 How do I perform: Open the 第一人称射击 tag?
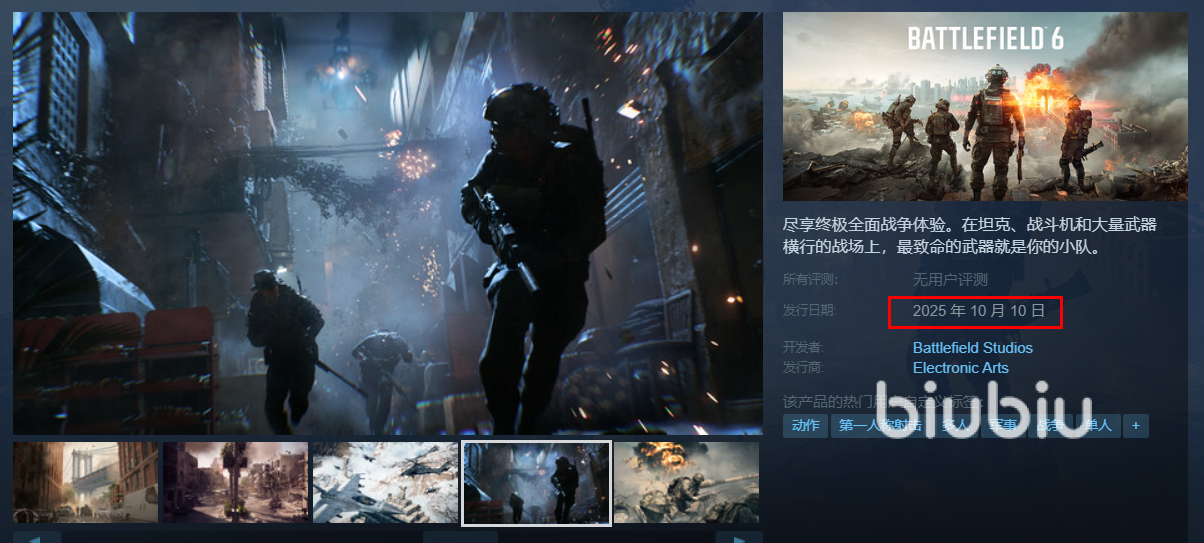pos(880,426)
